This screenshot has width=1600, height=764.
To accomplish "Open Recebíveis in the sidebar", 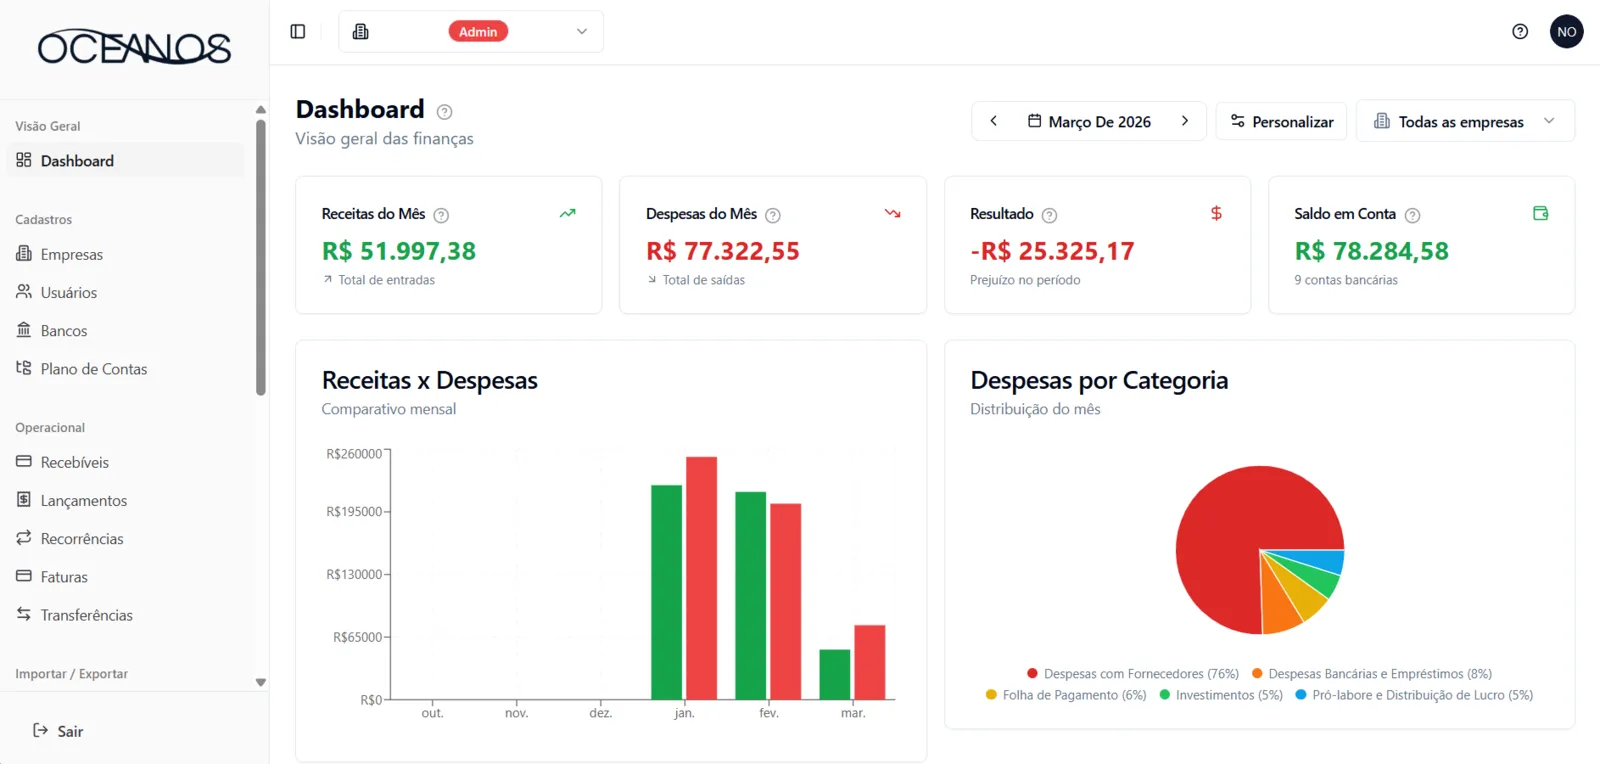I will point(126,462).
